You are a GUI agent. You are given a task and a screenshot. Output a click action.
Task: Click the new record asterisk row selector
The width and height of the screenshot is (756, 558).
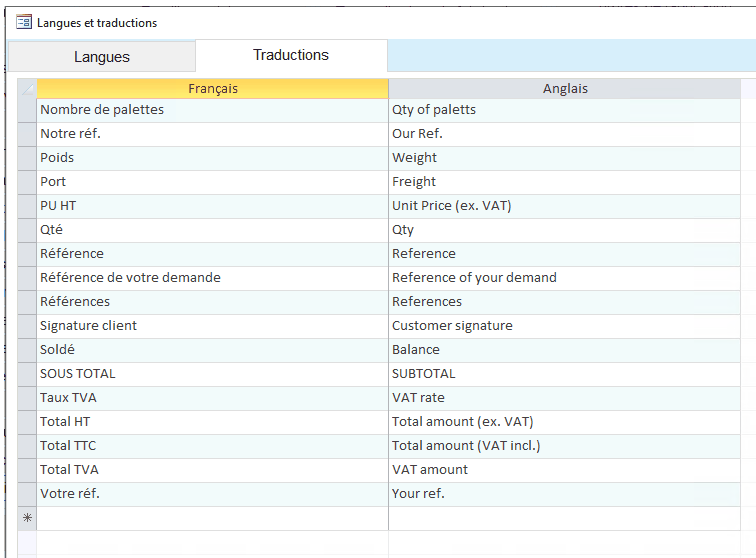(27, 518)
